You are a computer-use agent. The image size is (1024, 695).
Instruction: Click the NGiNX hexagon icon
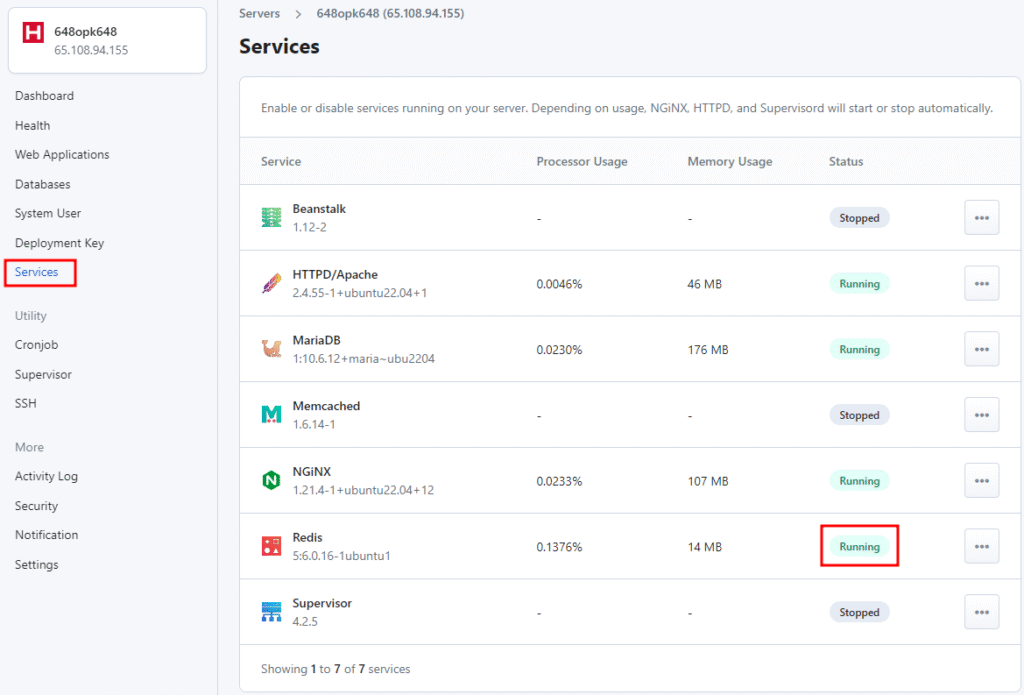[271, 480]
